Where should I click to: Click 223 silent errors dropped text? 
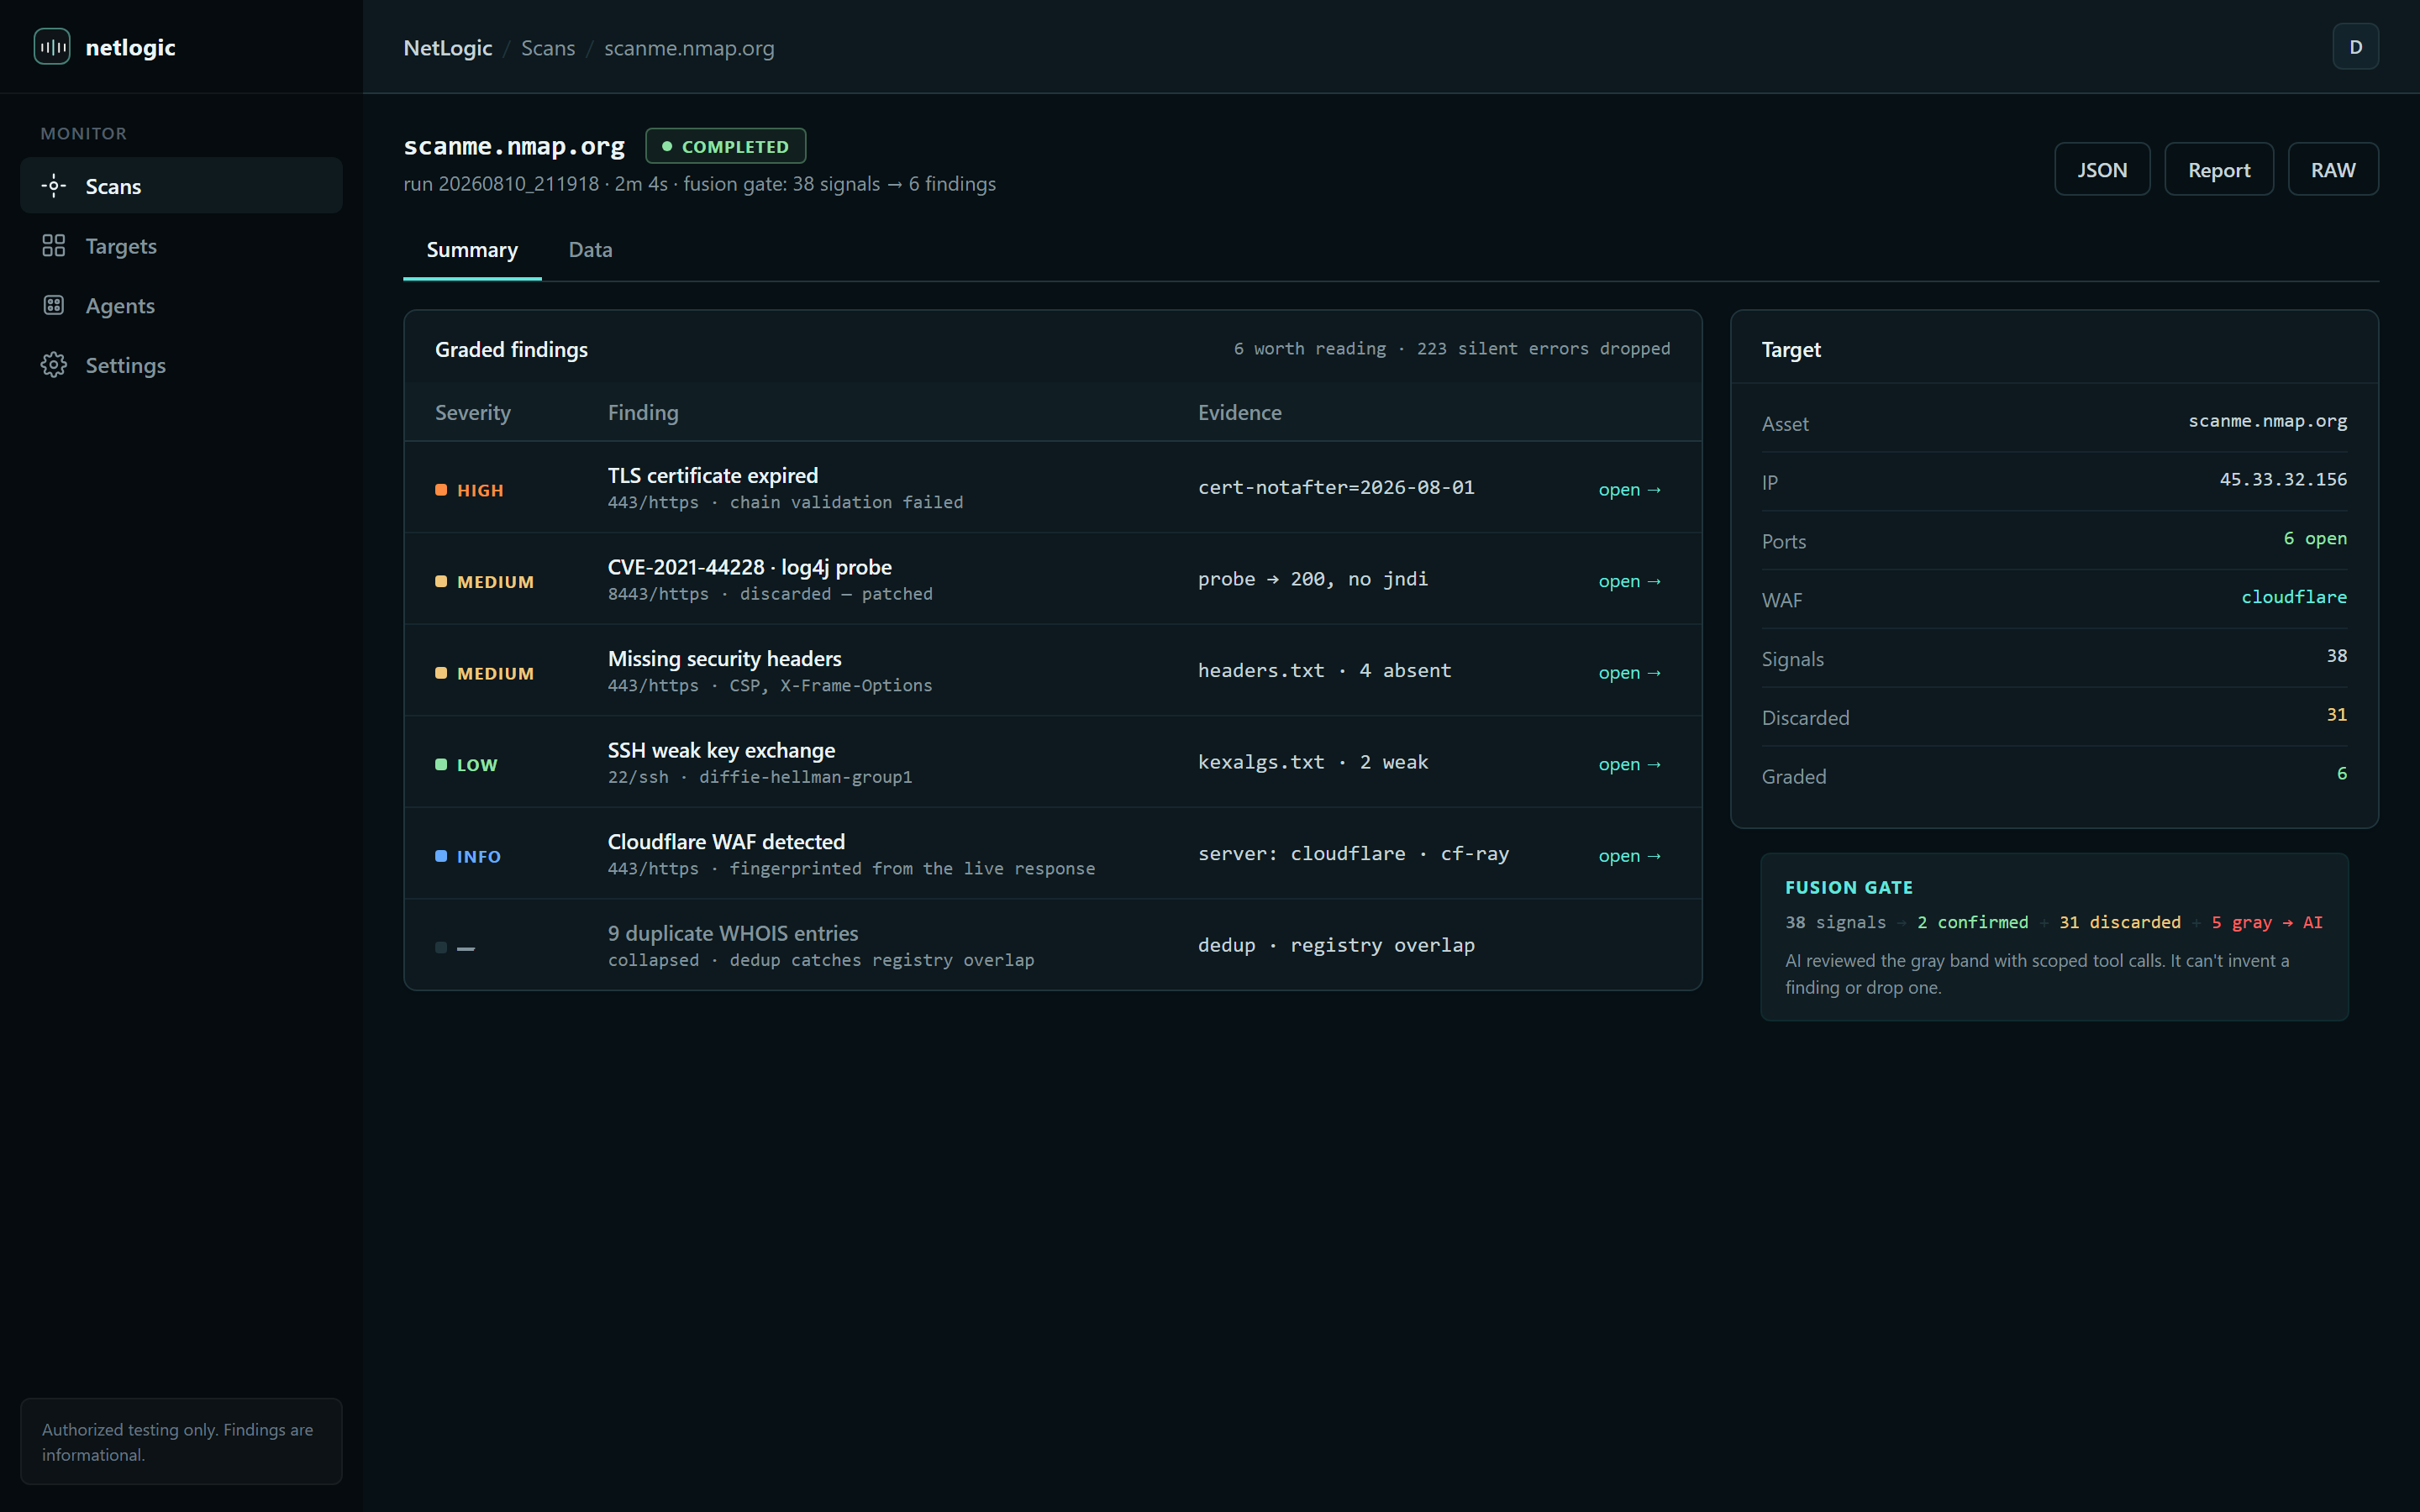click(x=1543, y=349)
